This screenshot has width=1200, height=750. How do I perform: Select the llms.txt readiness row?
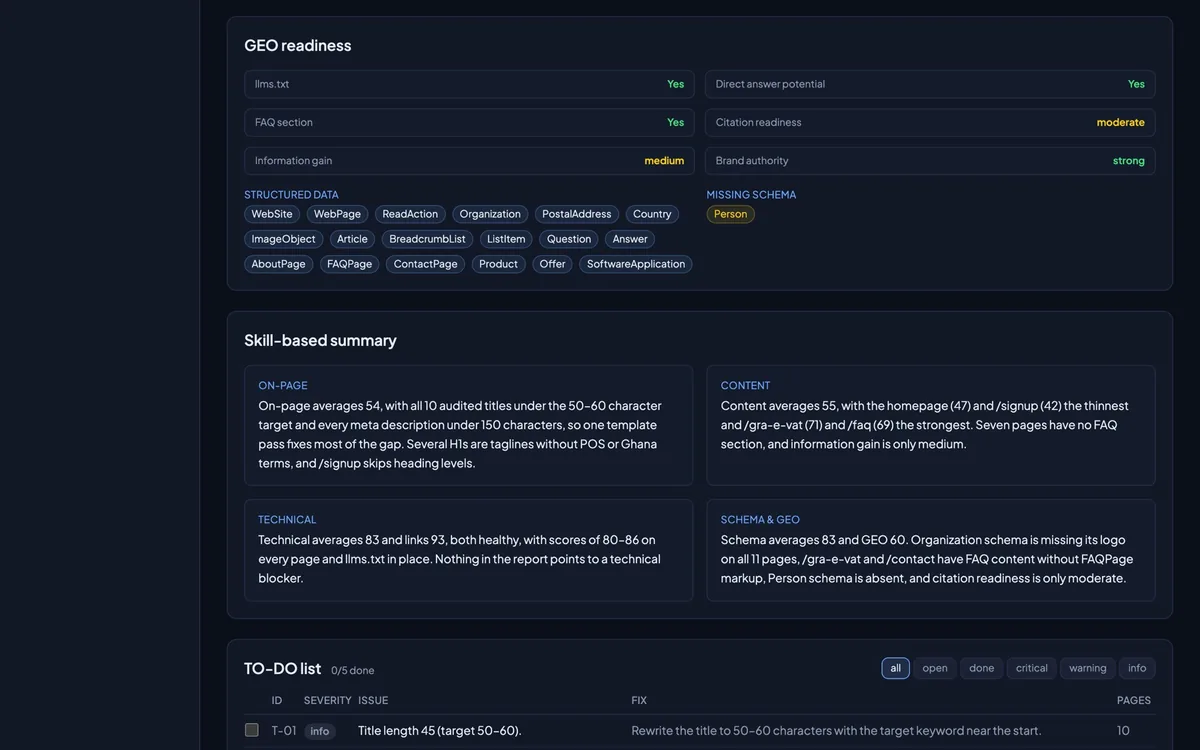point(469,84)
